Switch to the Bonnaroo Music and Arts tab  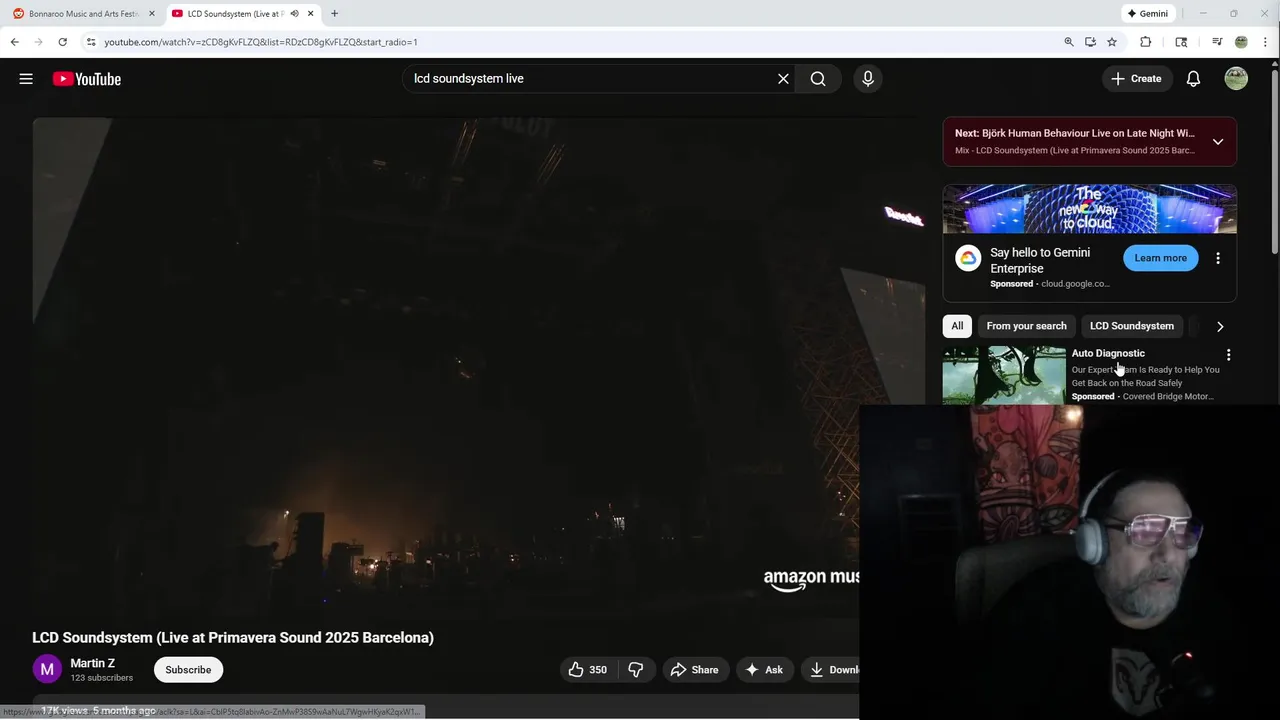point(83,14)
